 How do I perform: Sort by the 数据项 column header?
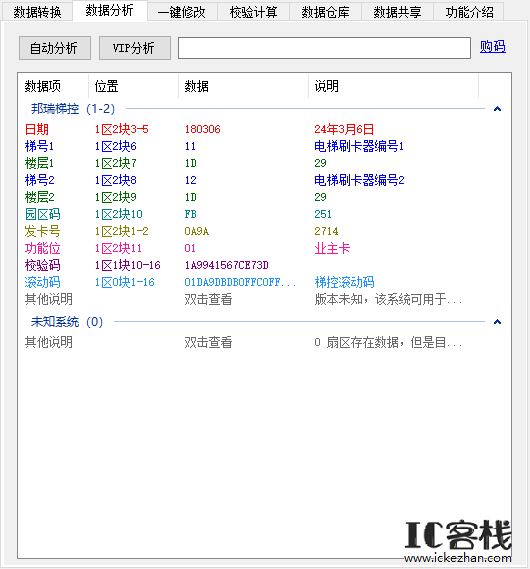(53, 86)
